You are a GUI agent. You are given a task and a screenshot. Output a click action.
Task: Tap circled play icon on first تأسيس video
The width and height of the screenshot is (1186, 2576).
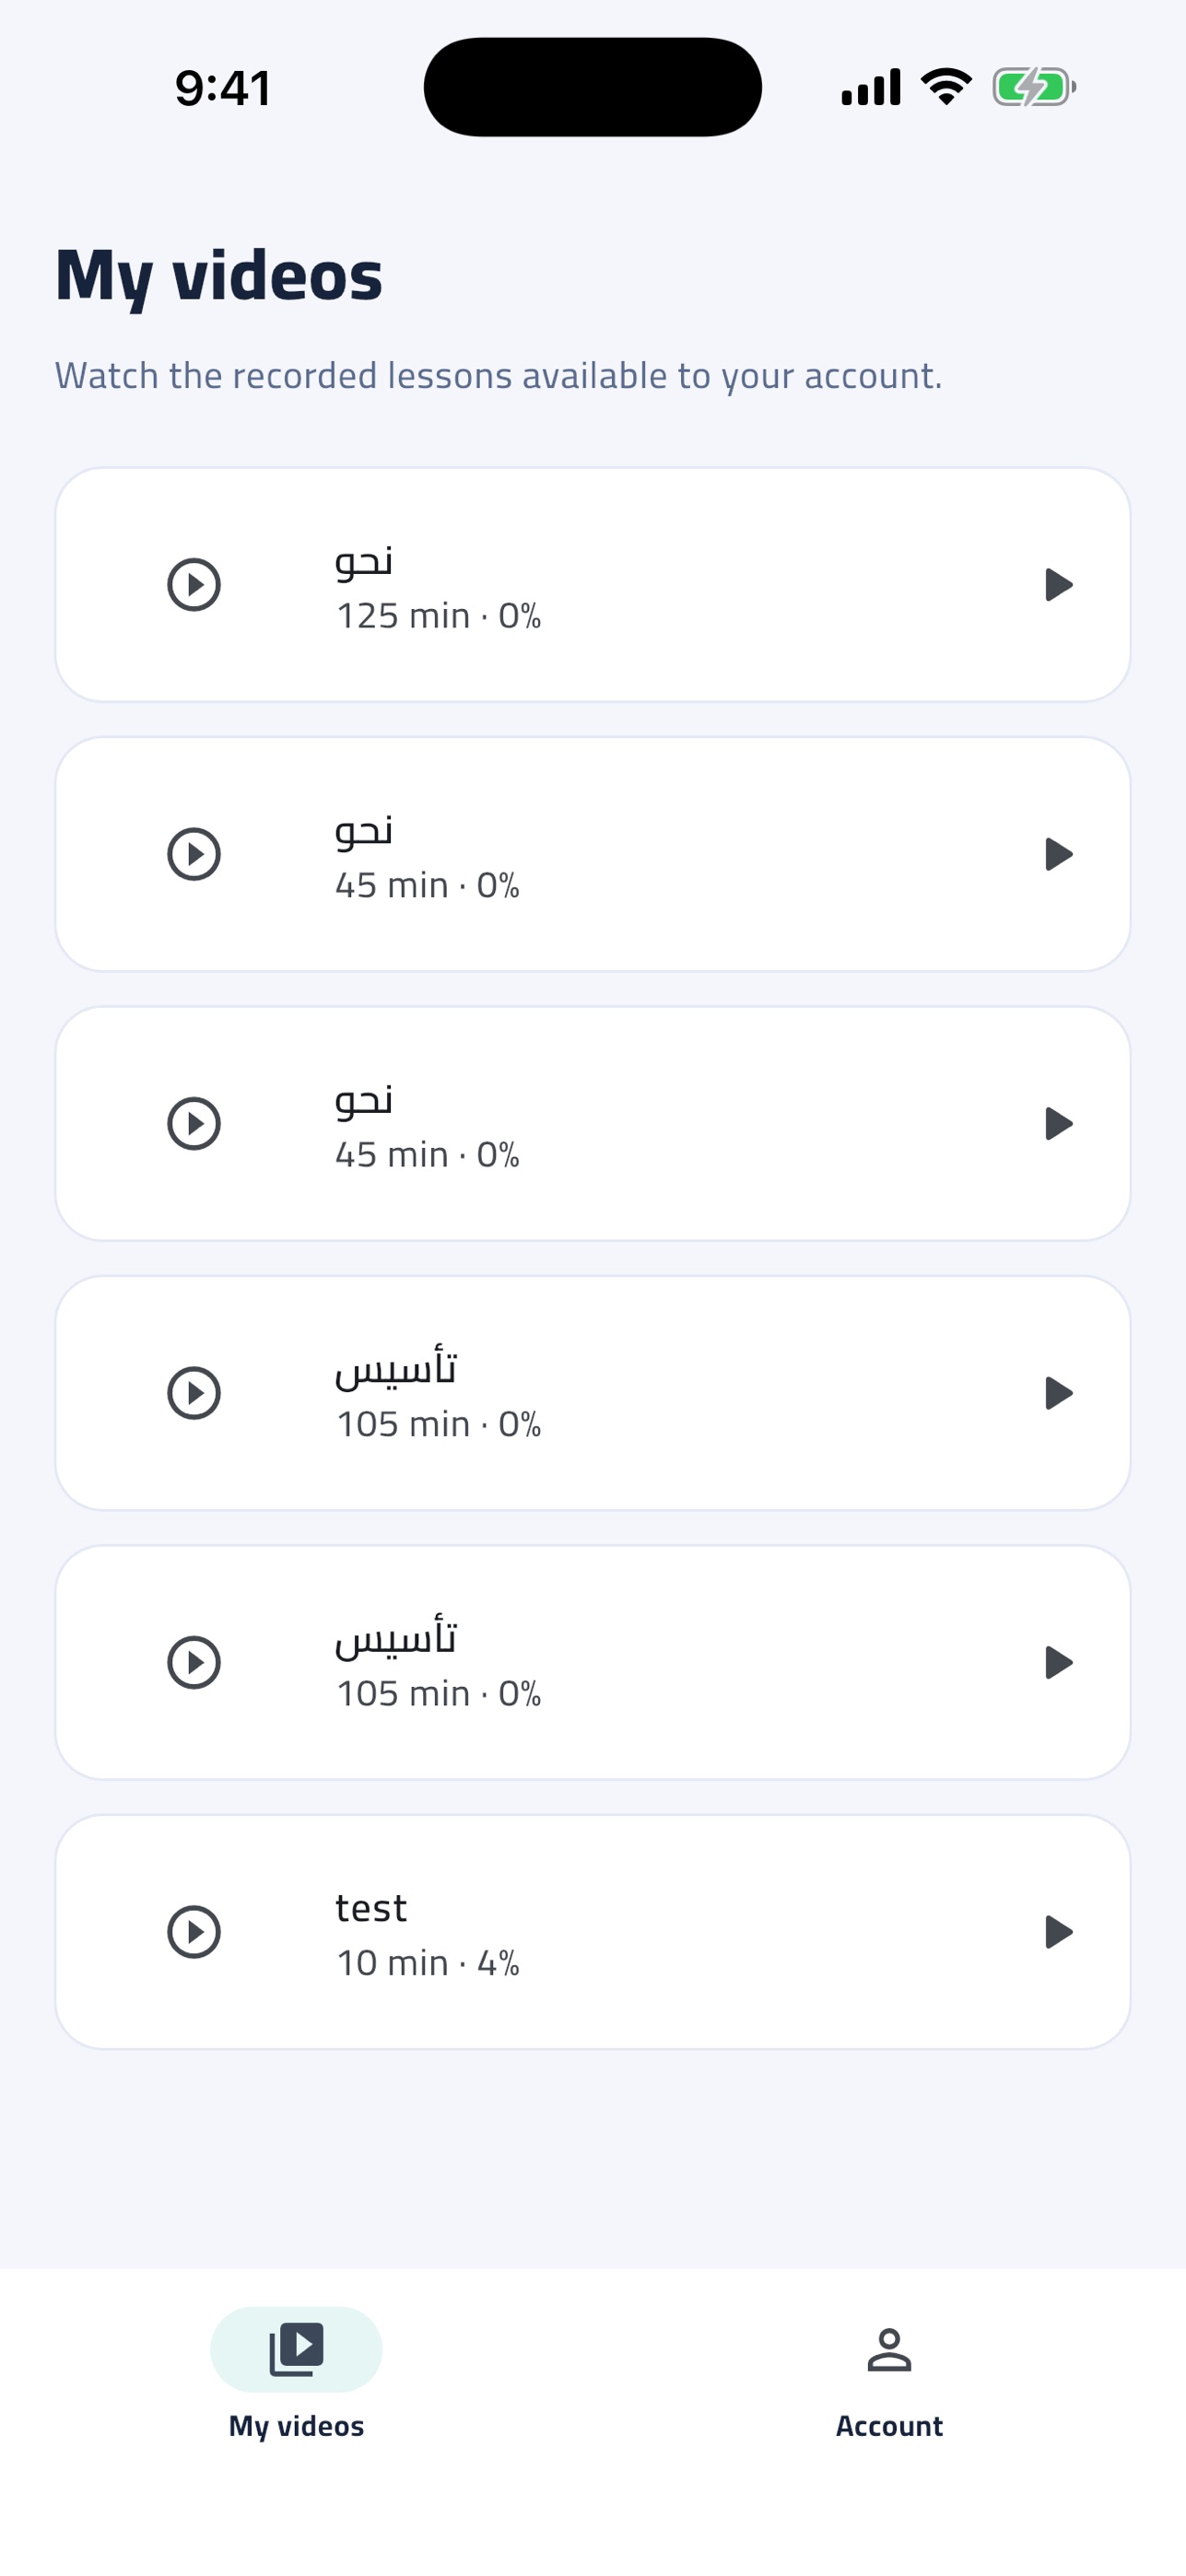193,1393
